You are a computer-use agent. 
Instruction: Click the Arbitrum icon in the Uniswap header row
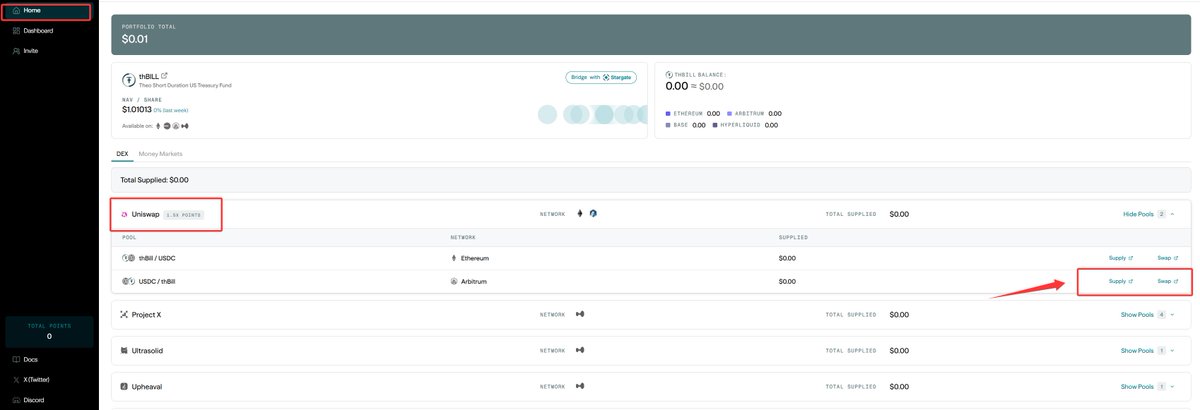click(x=593, y=214)
